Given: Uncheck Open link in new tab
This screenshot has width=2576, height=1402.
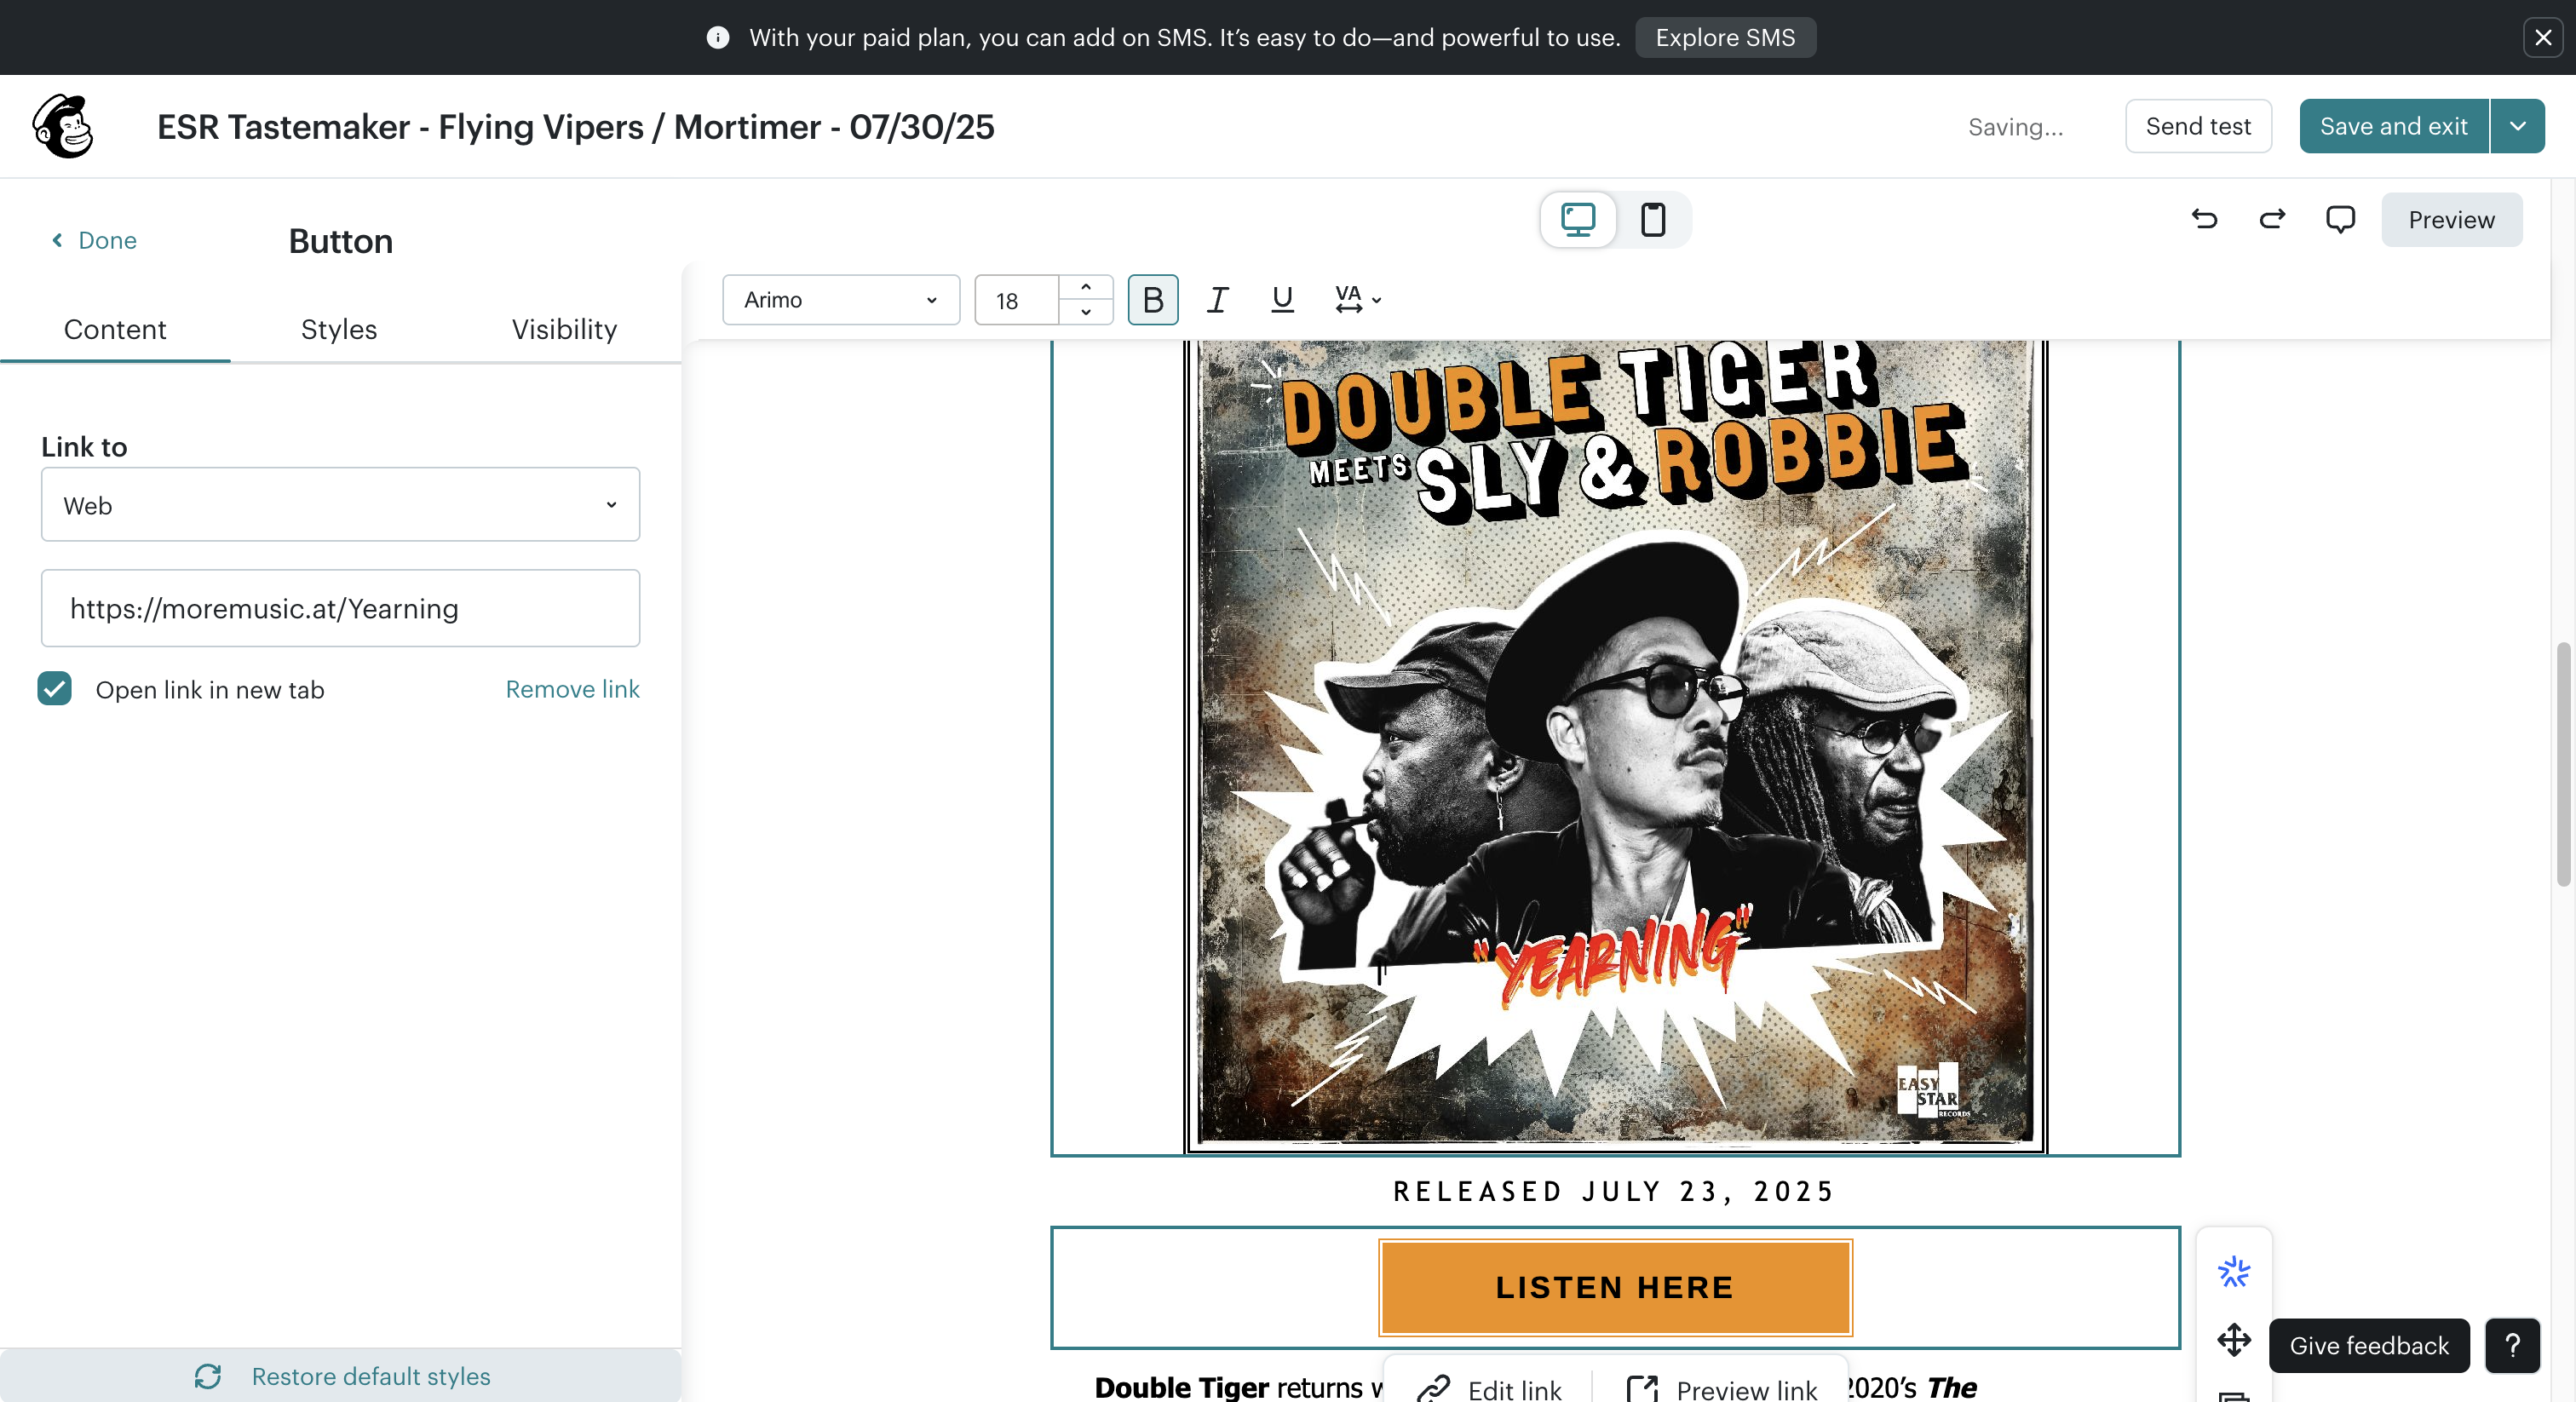Looking at the screenshot, I should (55, 689).
